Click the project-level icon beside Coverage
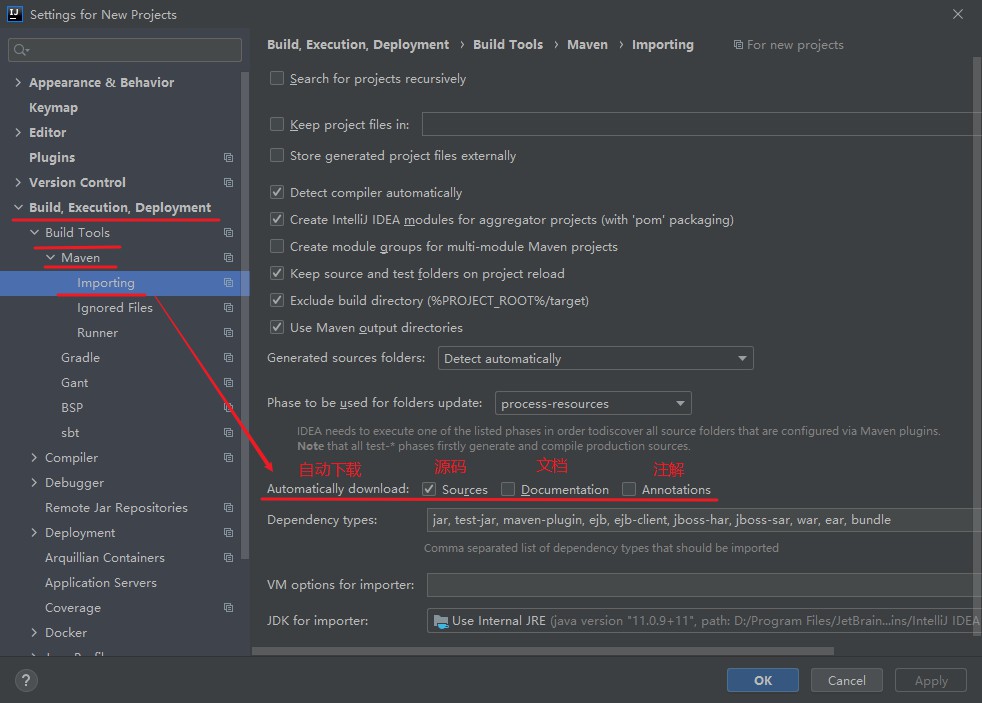982x703 pixels. coord(229,608)
